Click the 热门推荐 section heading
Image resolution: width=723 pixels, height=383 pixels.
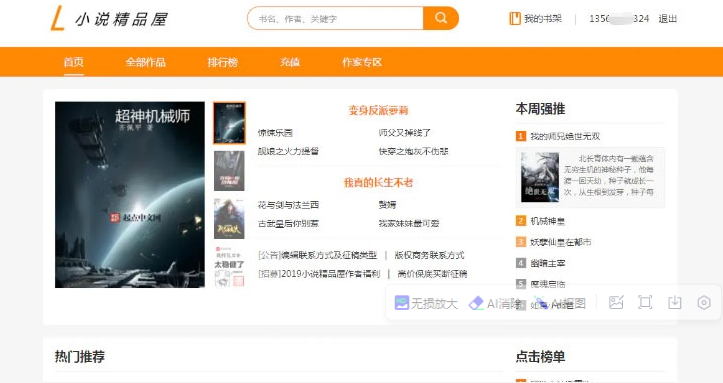(x=80, y=356)
